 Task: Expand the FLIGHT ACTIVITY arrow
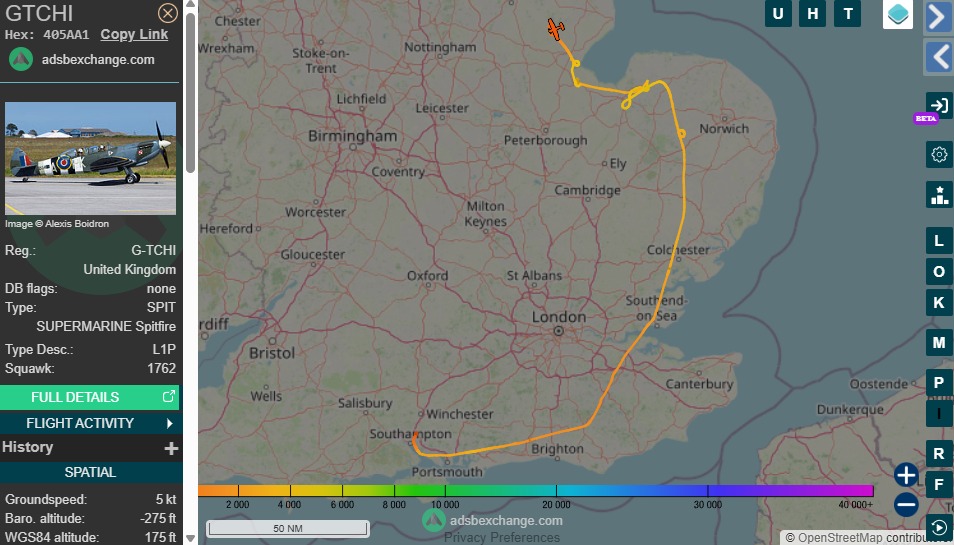click(170, 423)
